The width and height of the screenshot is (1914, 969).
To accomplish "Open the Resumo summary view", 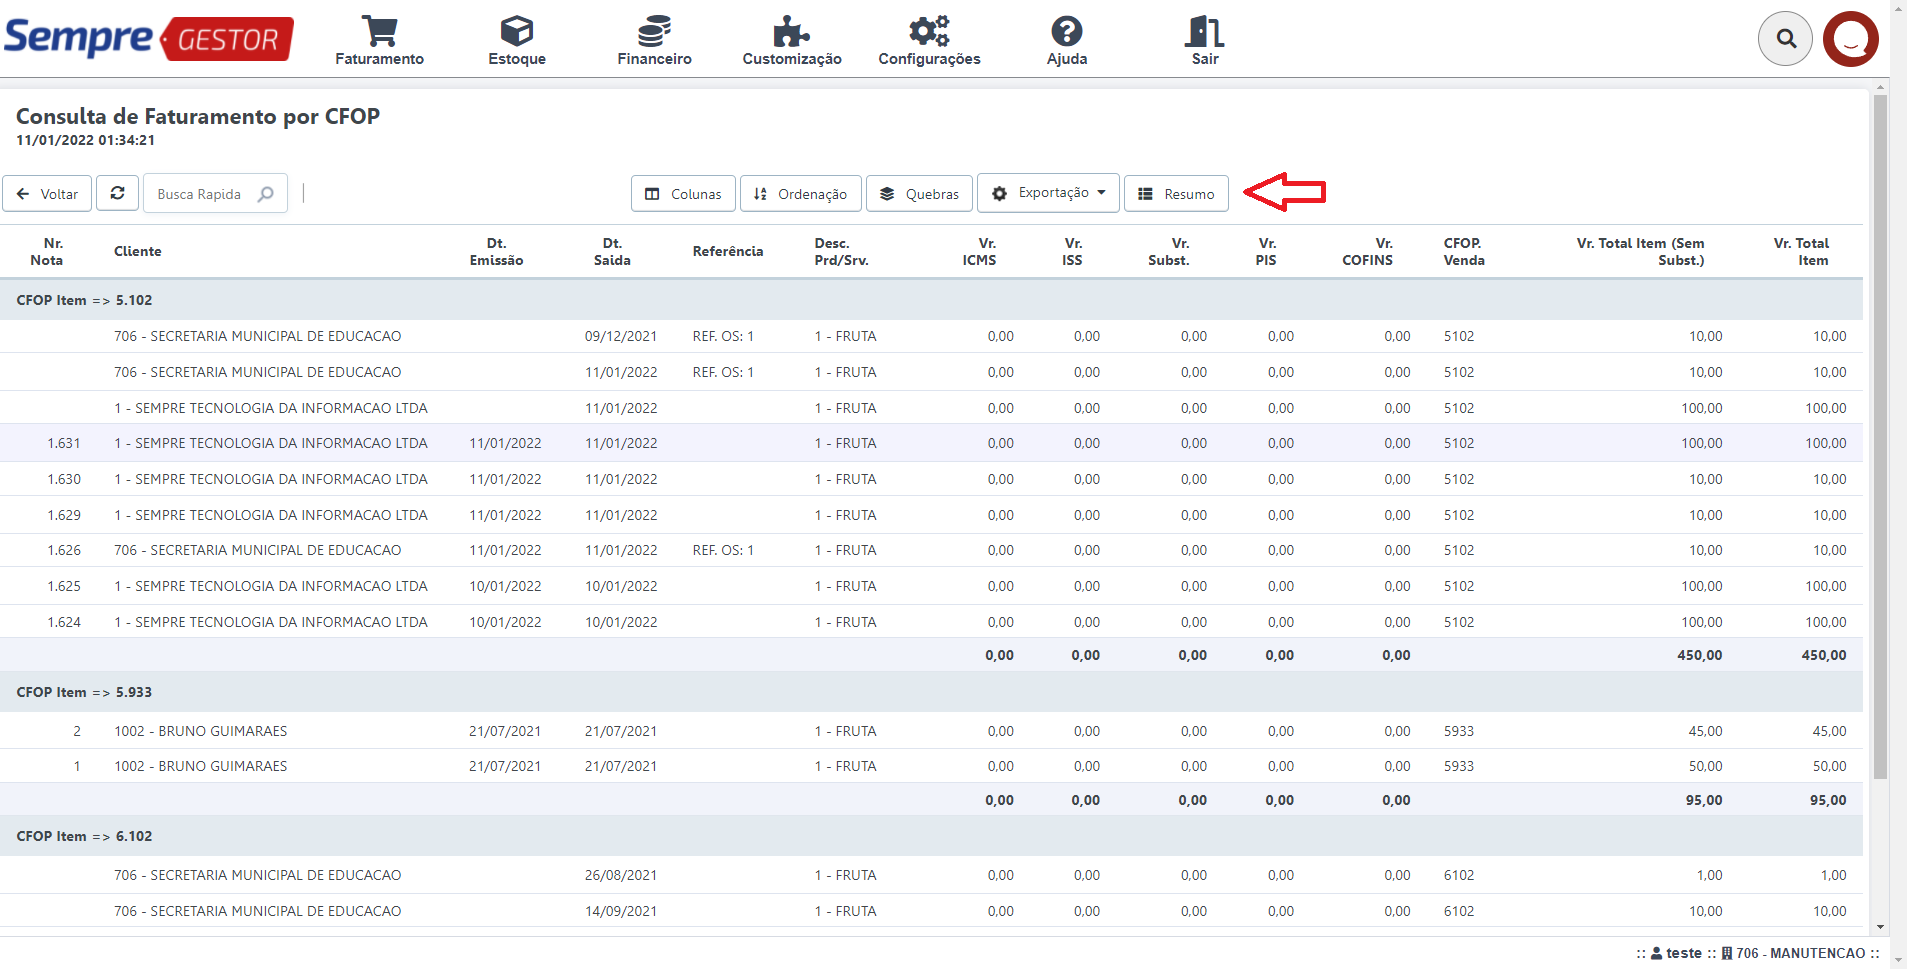I will coord(1176,193).
